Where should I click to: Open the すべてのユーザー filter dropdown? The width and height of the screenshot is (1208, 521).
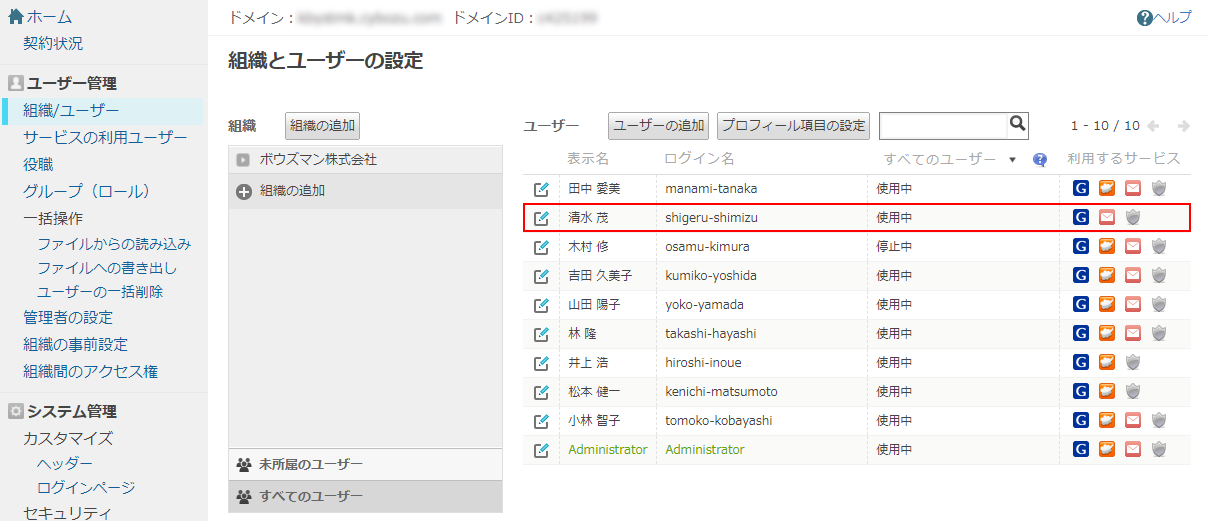coord(1012,160)
